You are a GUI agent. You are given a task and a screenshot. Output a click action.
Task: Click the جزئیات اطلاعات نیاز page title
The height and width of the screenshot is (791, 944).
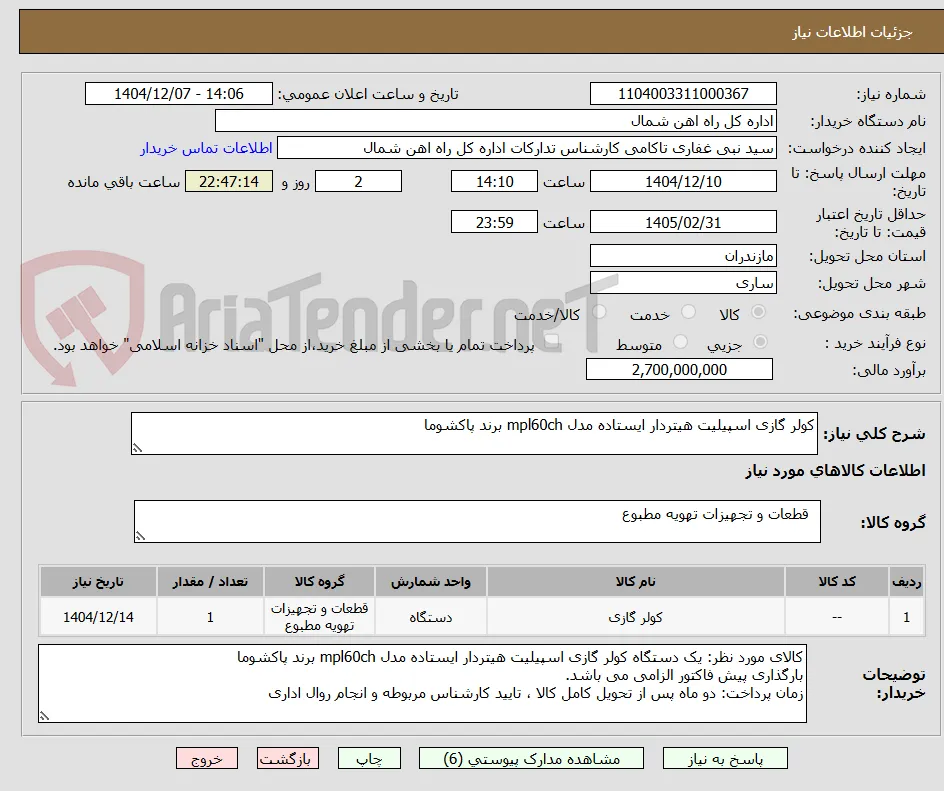(852, 32)
